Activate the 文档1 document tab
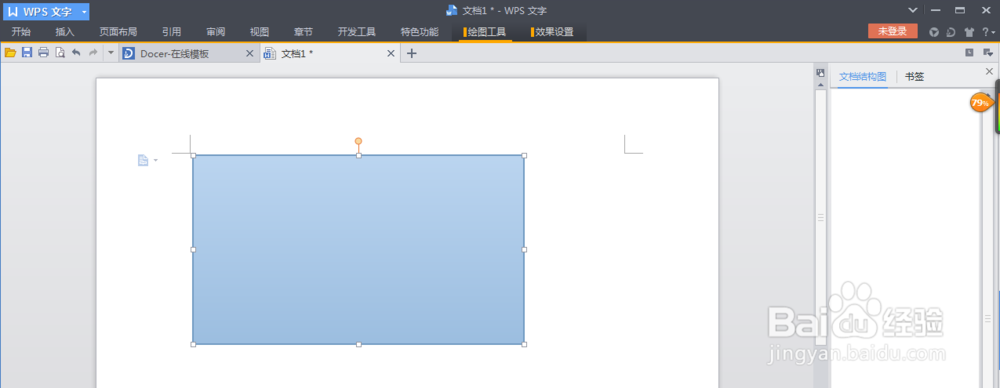The height and width of the screenshot is (388, 1000). click(297, 54)
